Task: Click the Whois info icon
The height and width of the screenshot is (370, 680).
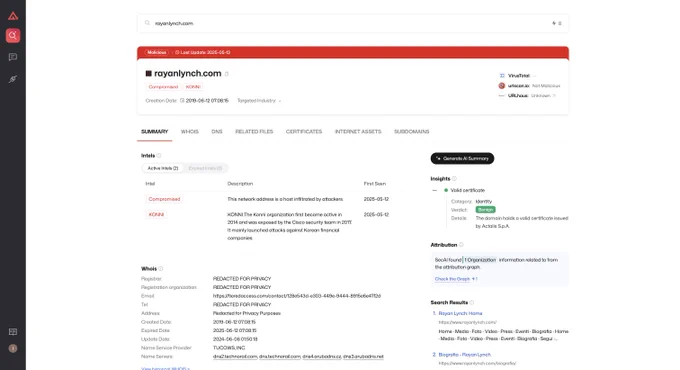Action: pos(161,268)
